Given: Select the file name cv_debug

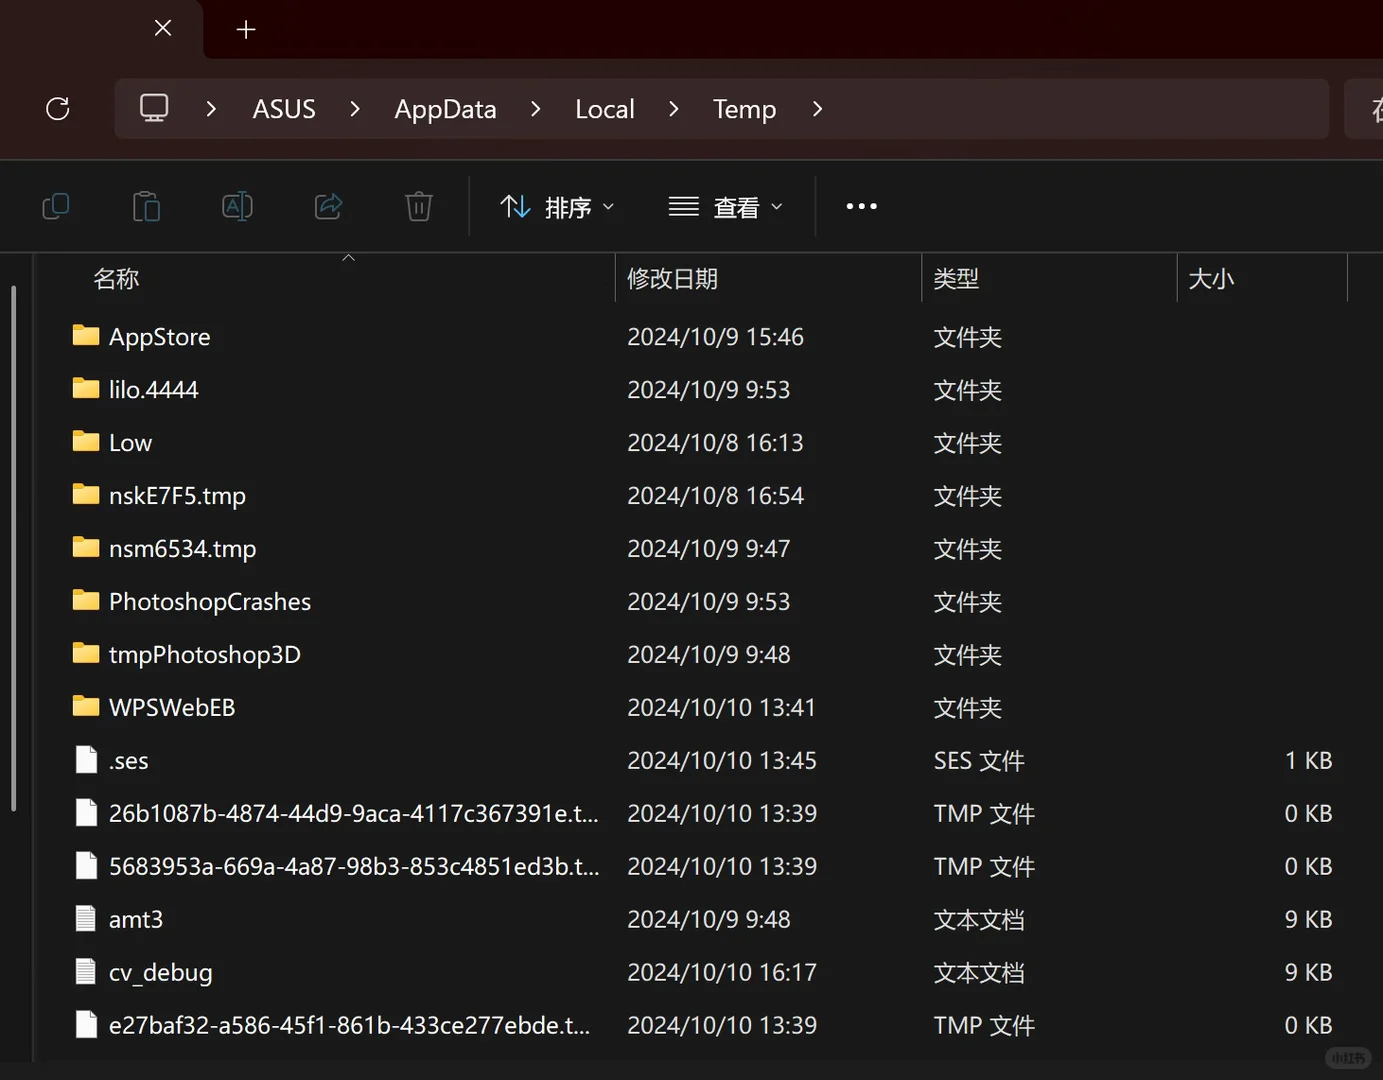Looking at the screenshot, I should click(x=161, y=973).
